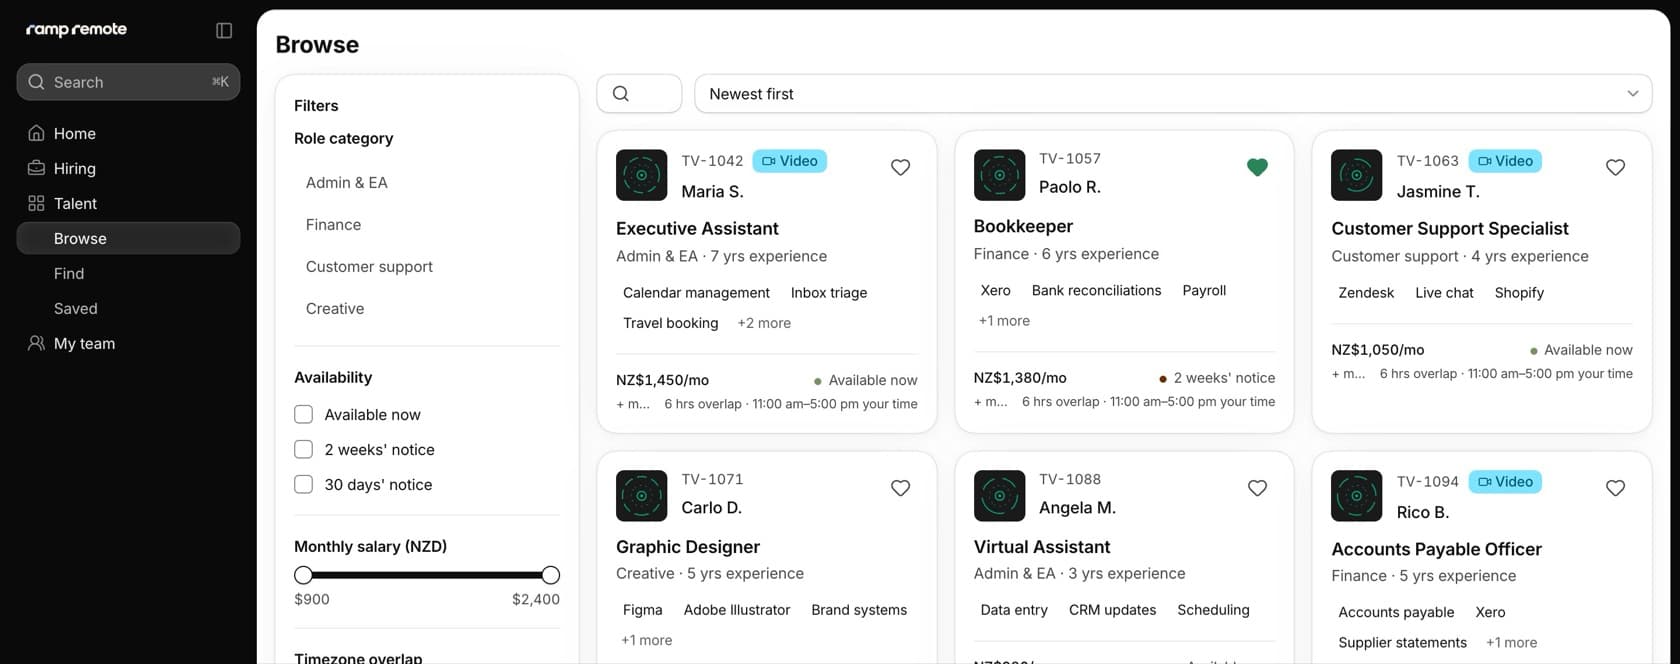Favorite Jasmine T. with the heart icon

(1615, 167)
